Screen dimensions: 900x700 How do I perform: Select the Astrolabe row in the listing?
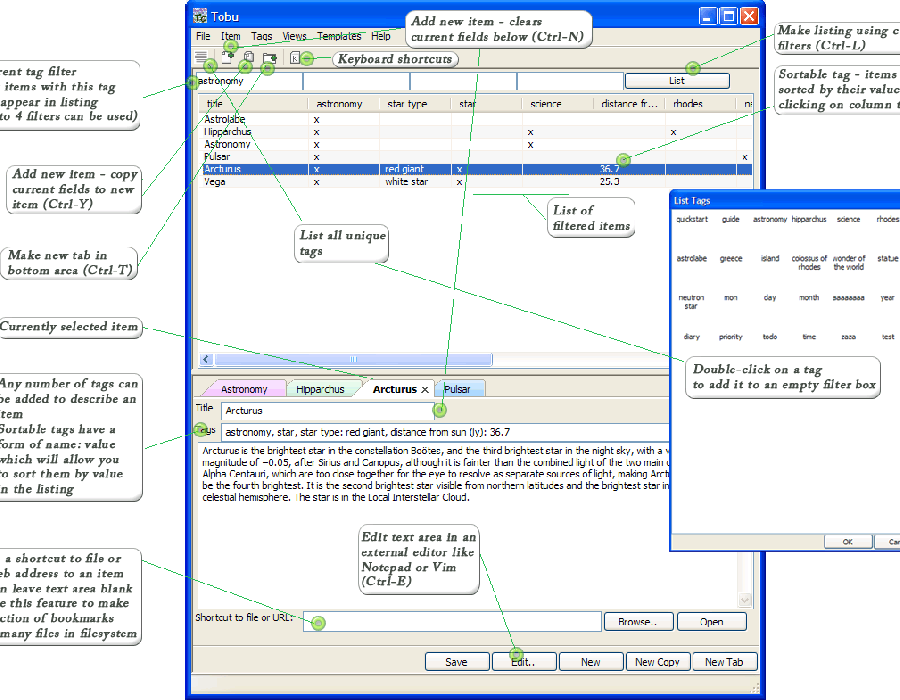[x=476, y=119]
